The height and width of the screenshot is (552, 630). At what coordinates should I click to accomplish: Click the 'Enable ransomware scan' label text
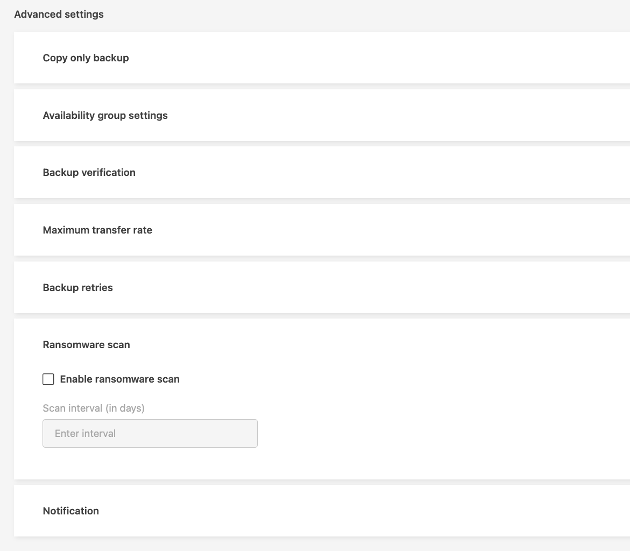click(x=120, y=379)
